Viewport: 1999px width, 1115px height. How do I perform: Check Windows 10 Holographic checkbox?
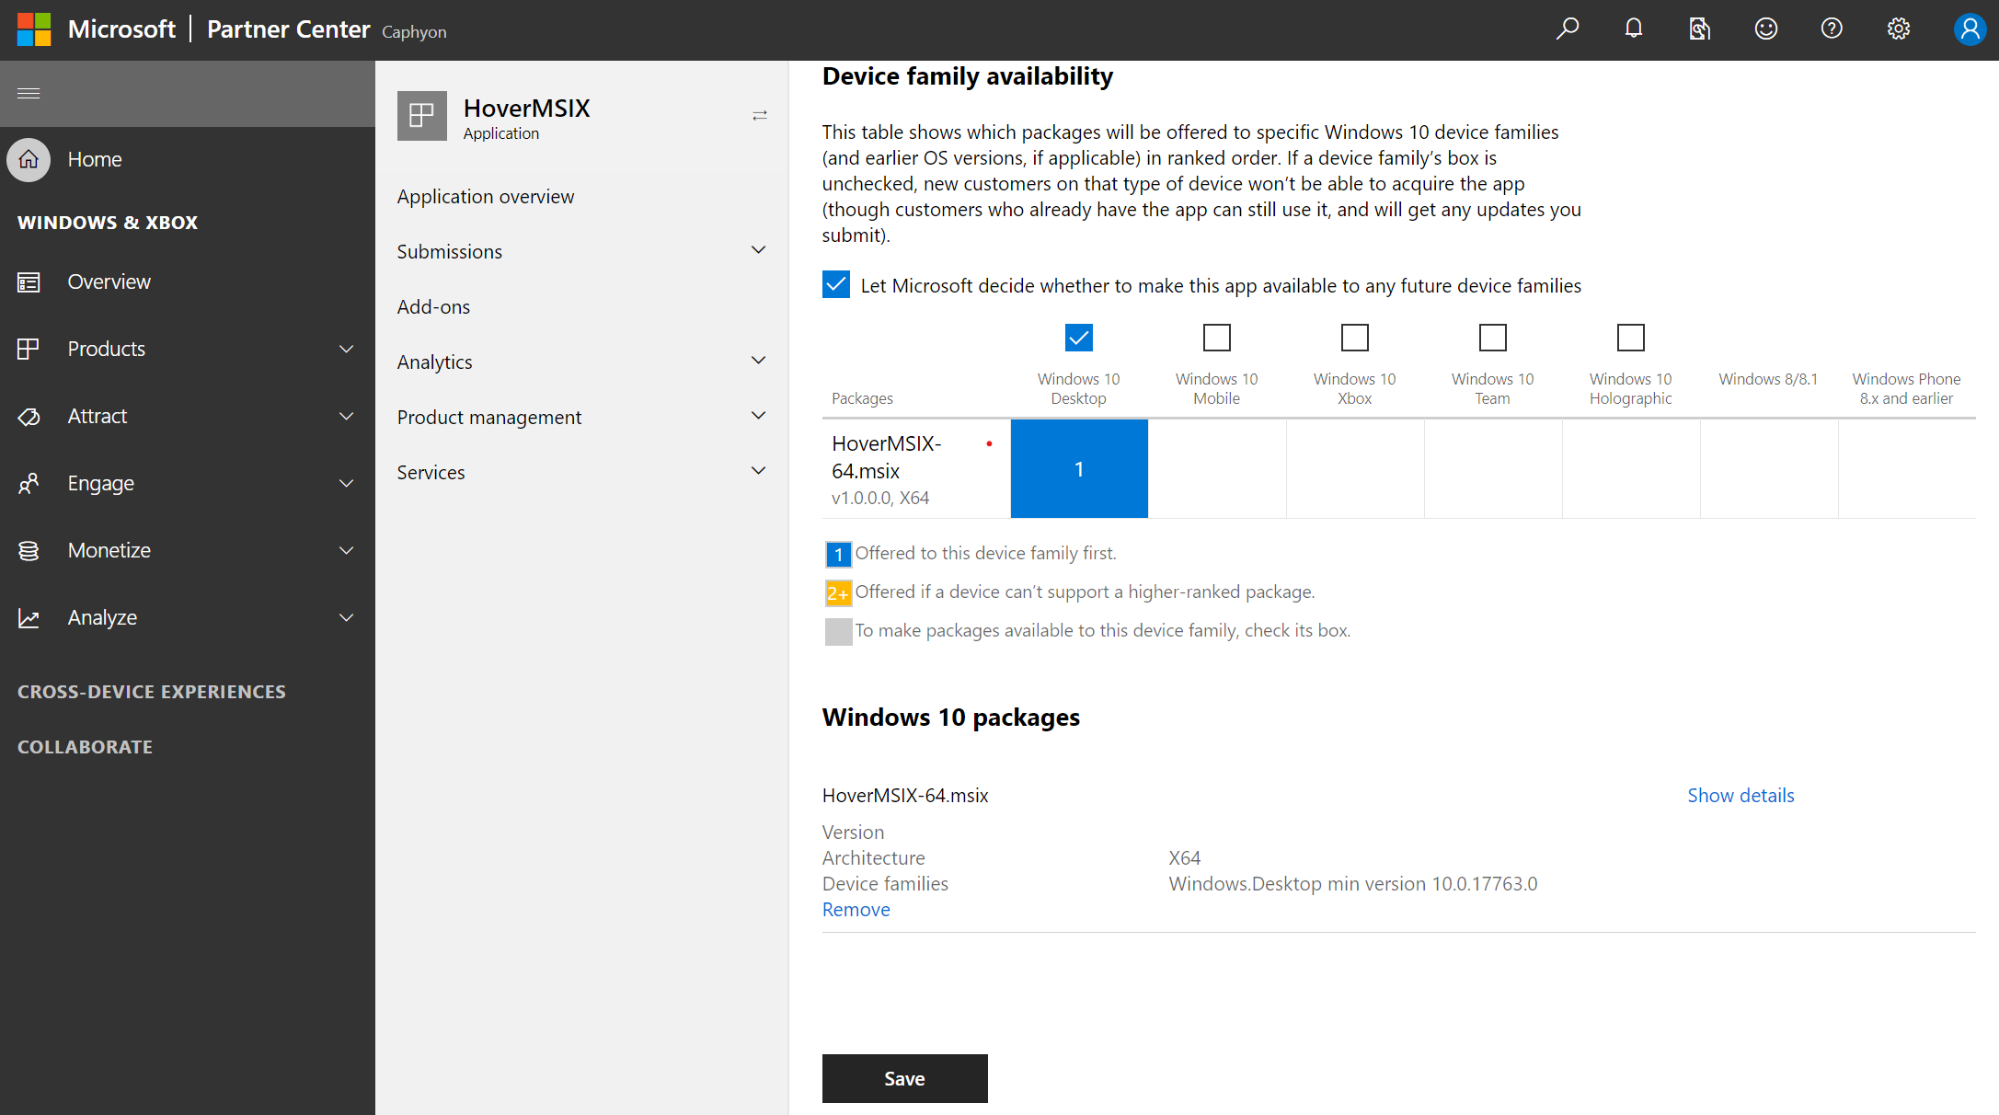(x=1631, y=338)
